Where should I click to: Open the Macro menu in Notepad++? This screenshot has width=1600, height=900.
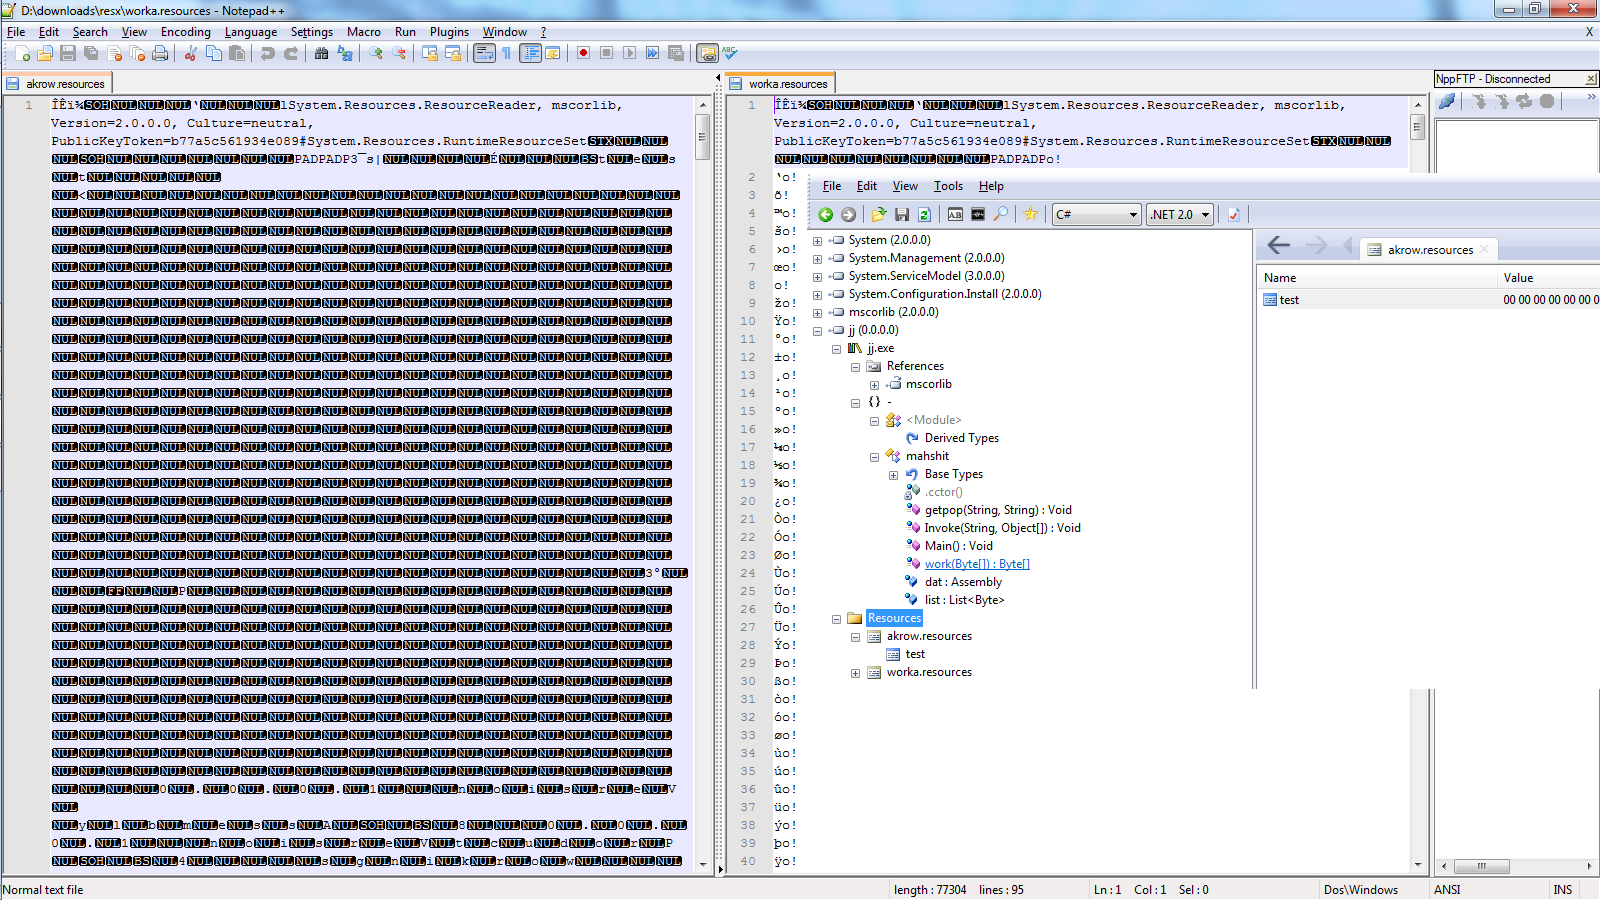pos(363,32)
